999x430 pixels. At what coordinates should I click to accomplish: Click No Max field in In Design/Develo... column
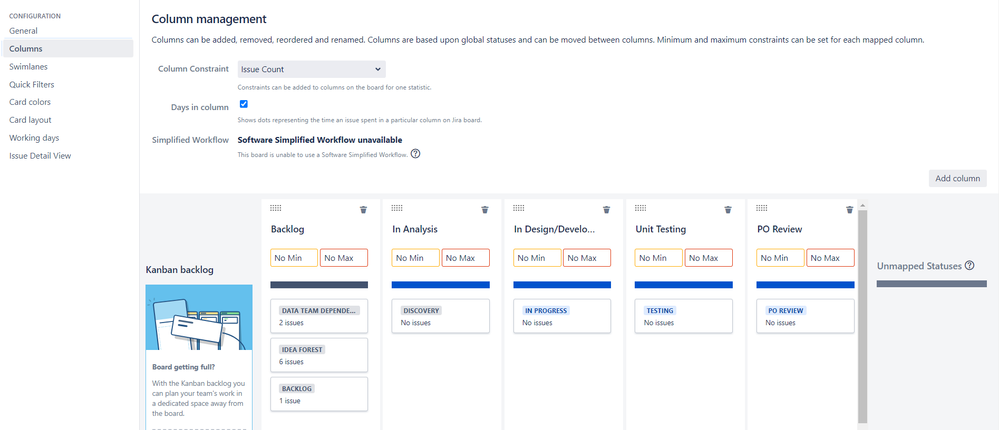click(x=587, y=258)
